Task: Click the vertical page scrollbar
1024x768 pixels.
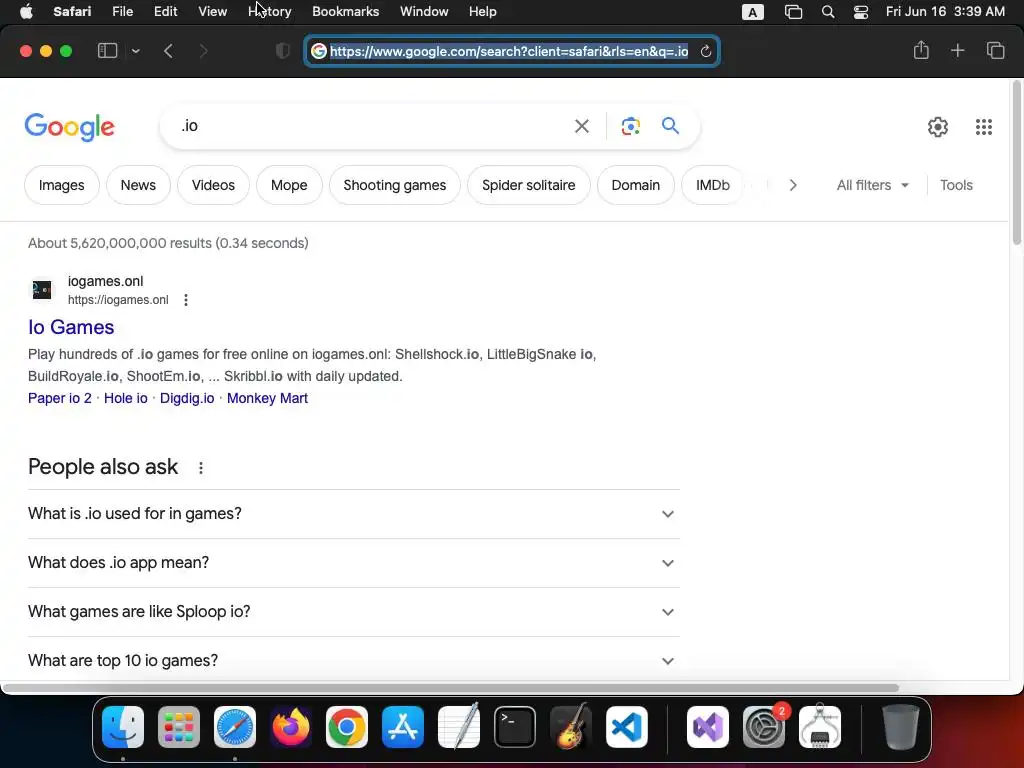Action: click(1016, 163)
